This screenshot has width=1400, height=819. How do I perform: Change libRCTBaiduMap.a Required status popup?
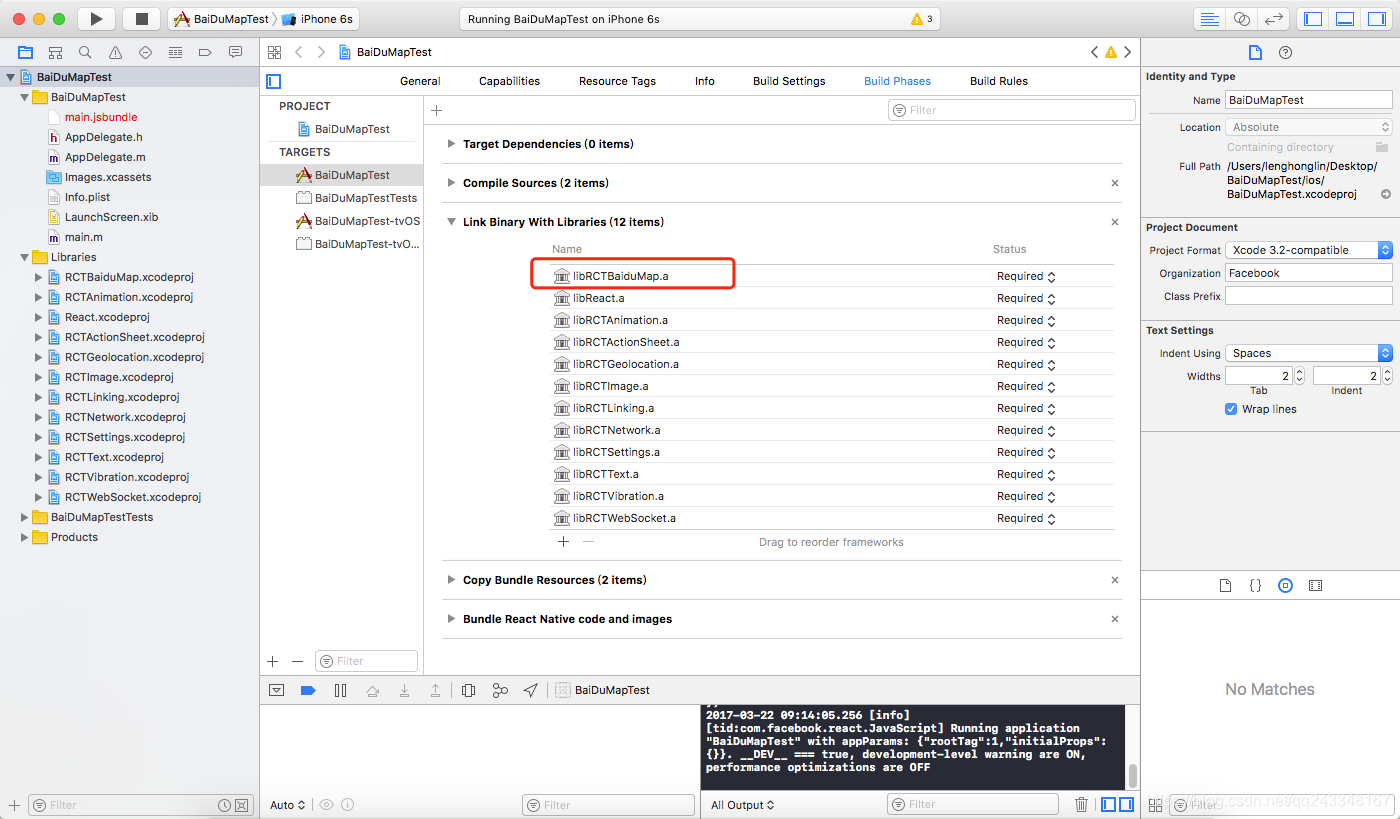pos(1026,277)
